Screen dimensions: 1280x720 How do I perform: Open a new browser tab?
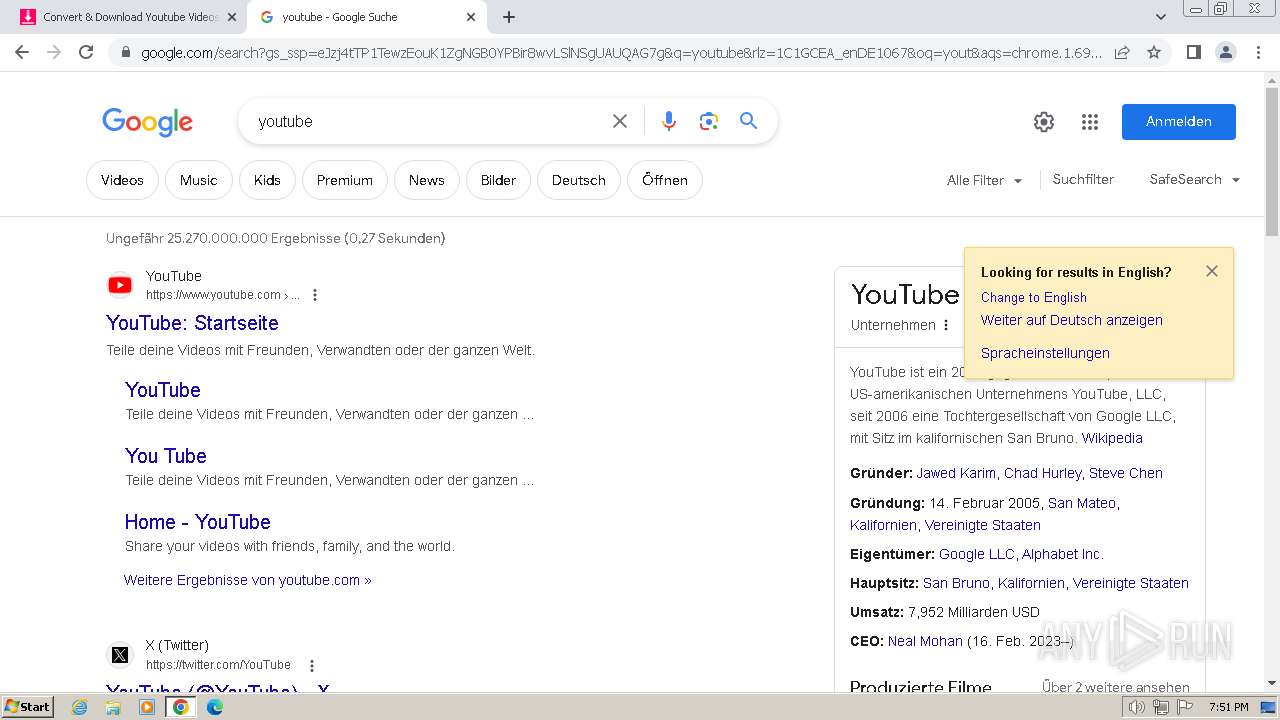[509, 17]
